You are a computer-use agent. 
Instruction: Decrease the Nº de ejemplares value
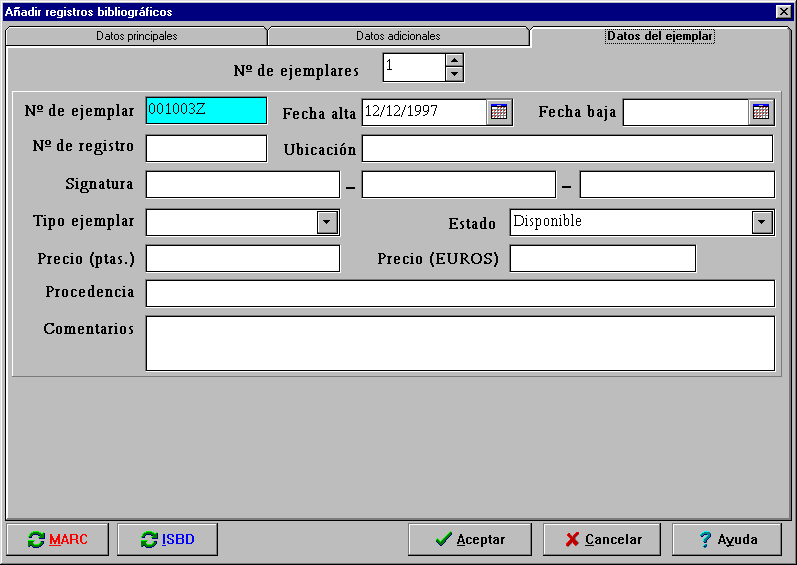pyautogui.click(x=454, y=74)
